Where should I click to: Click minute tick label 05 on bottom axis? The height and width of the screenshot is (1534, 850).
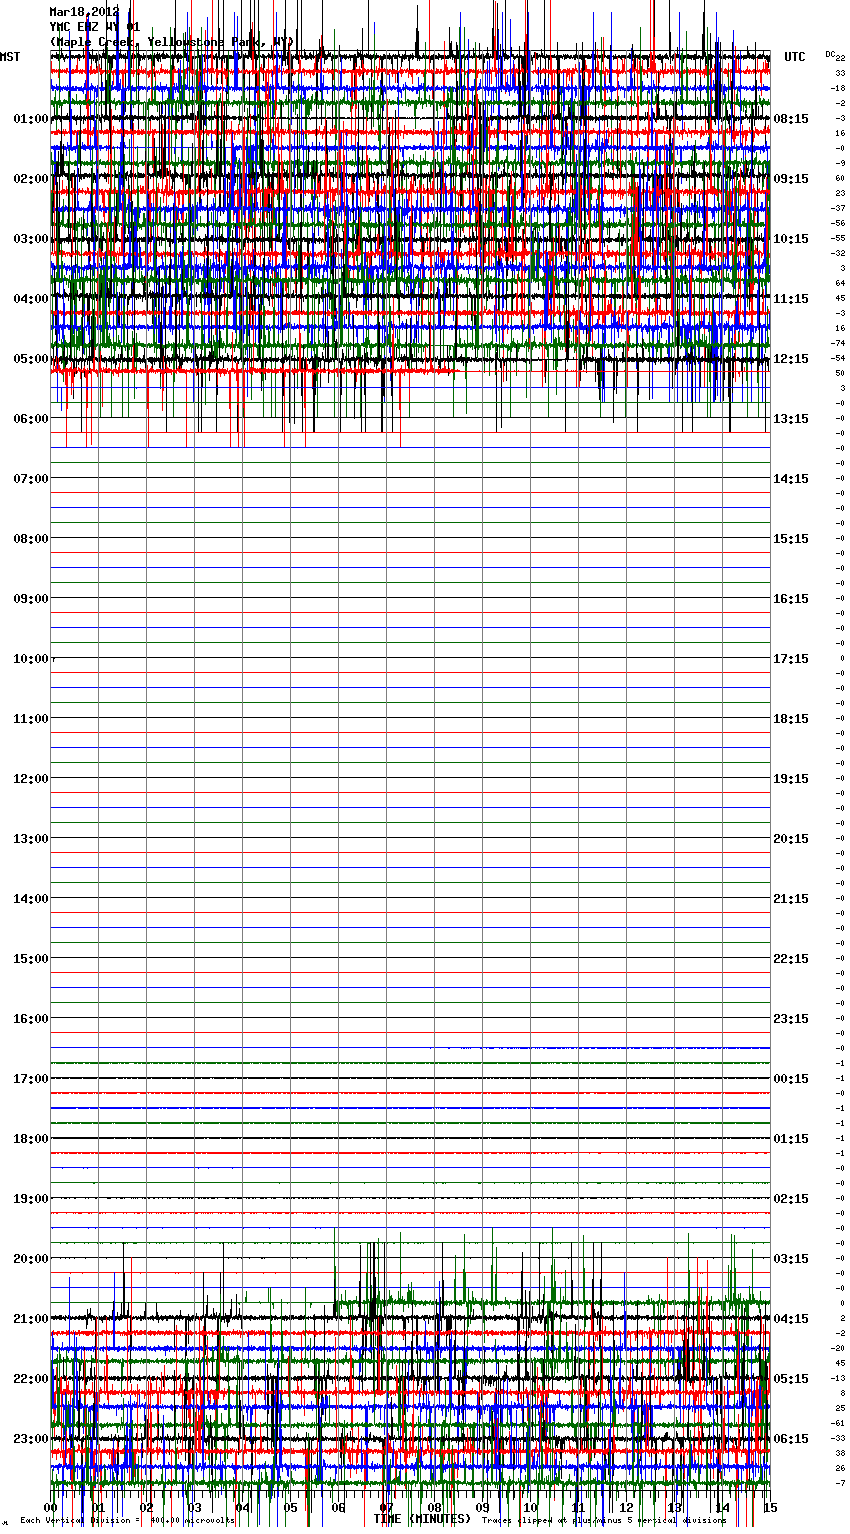290,1508
